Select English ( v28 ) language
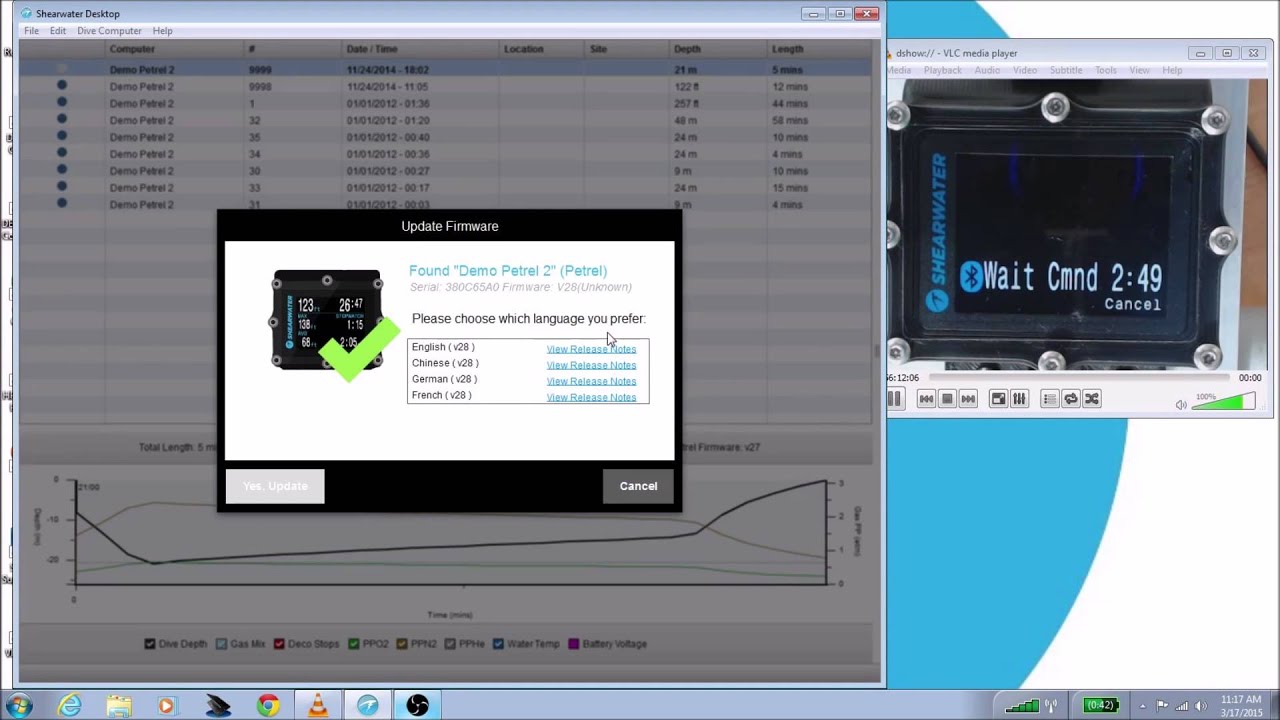The image size is (1280, 720). [443, 347]
